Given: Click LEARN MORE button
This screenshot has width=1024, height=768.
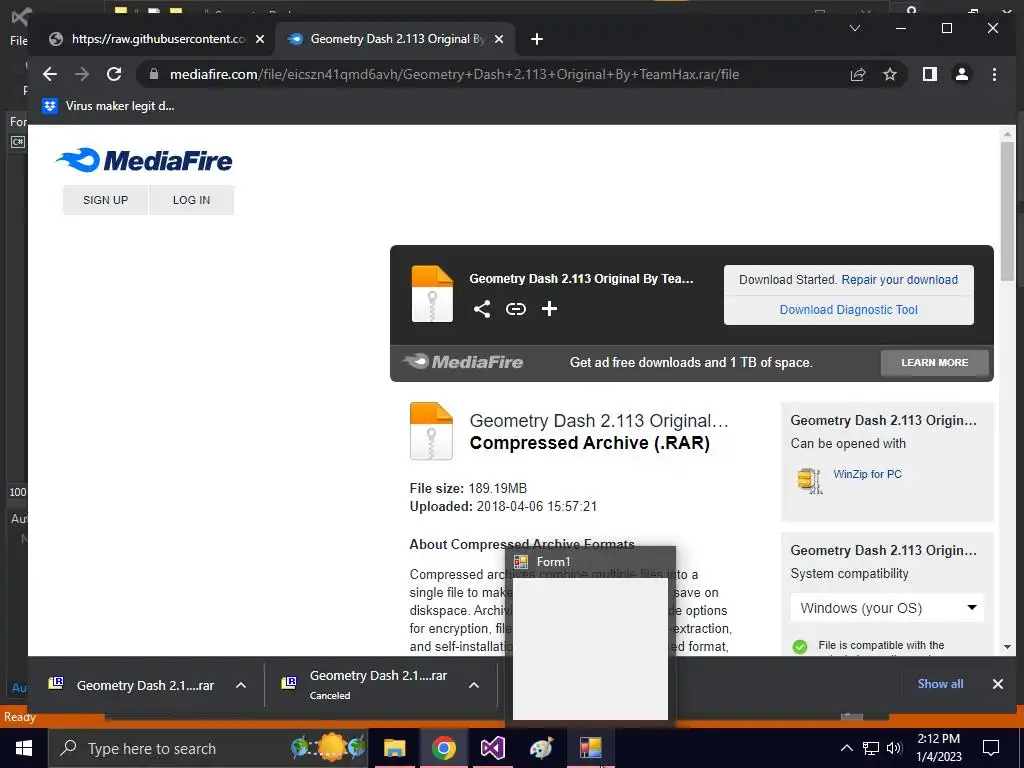Looking at the screenshot, I should tap(935, 362).
